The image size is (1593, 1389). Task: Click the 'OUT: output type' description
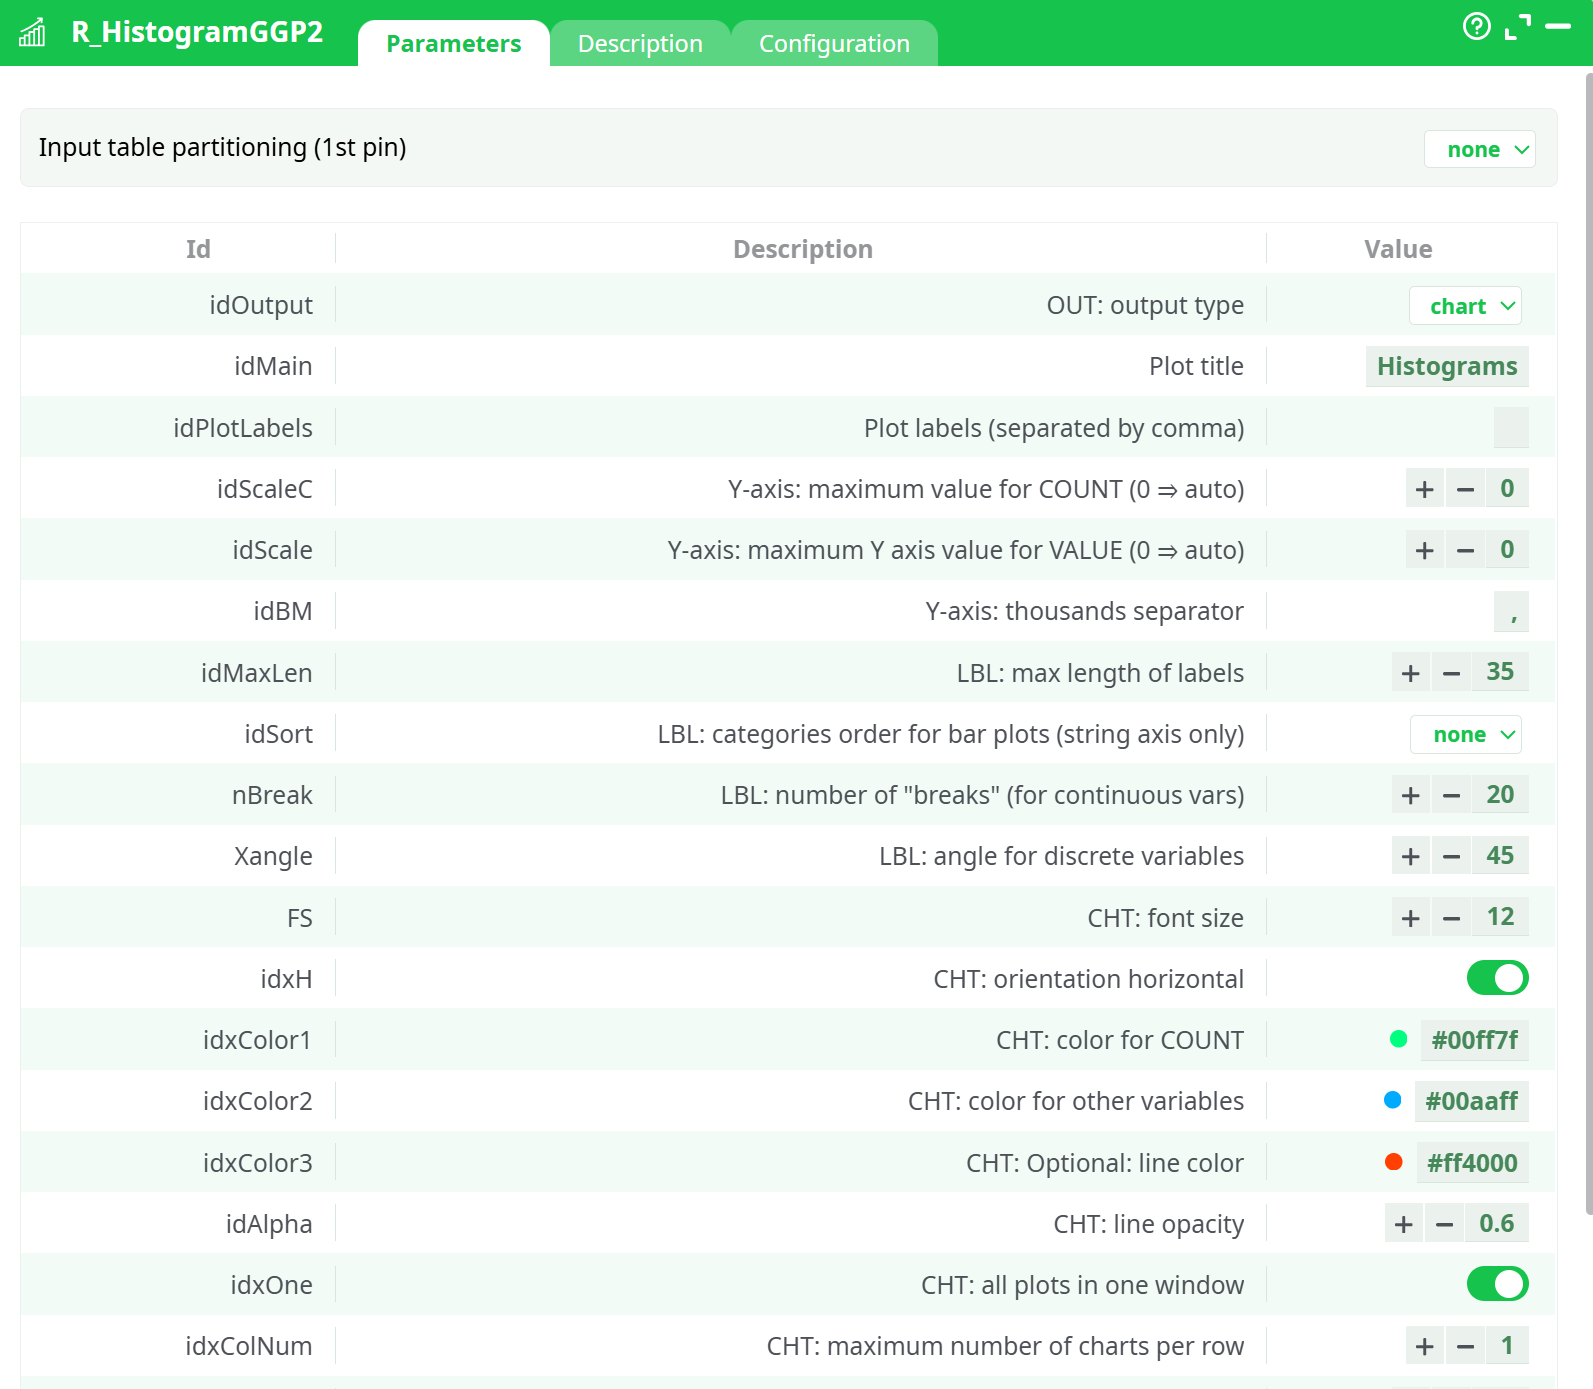[x=1145, y=305]
